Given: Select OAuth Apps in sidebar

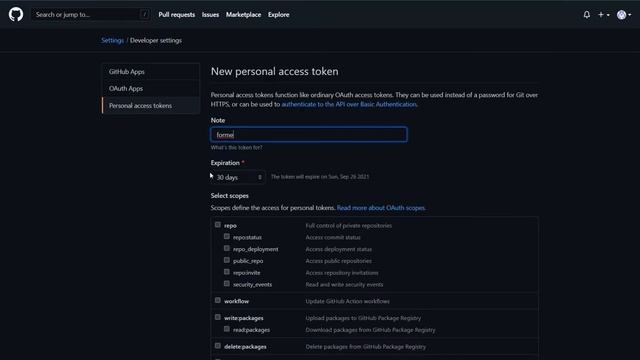Looking at the screenshot, I should (x=151, y=89).
